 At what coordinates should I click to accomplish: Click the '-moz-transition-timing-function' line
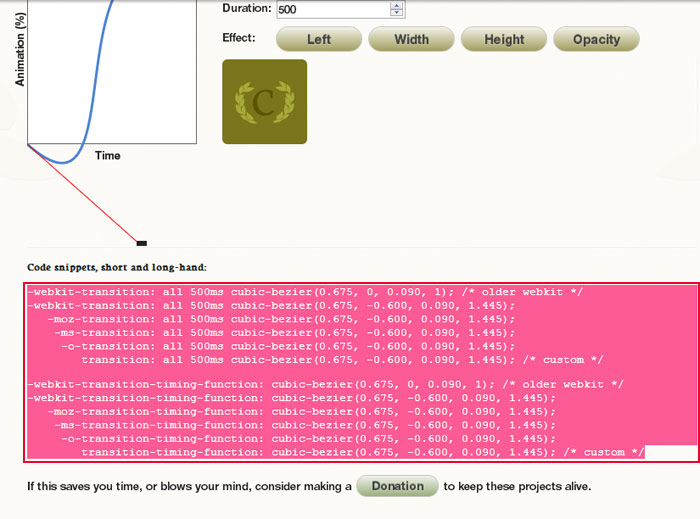pos(302,411)
